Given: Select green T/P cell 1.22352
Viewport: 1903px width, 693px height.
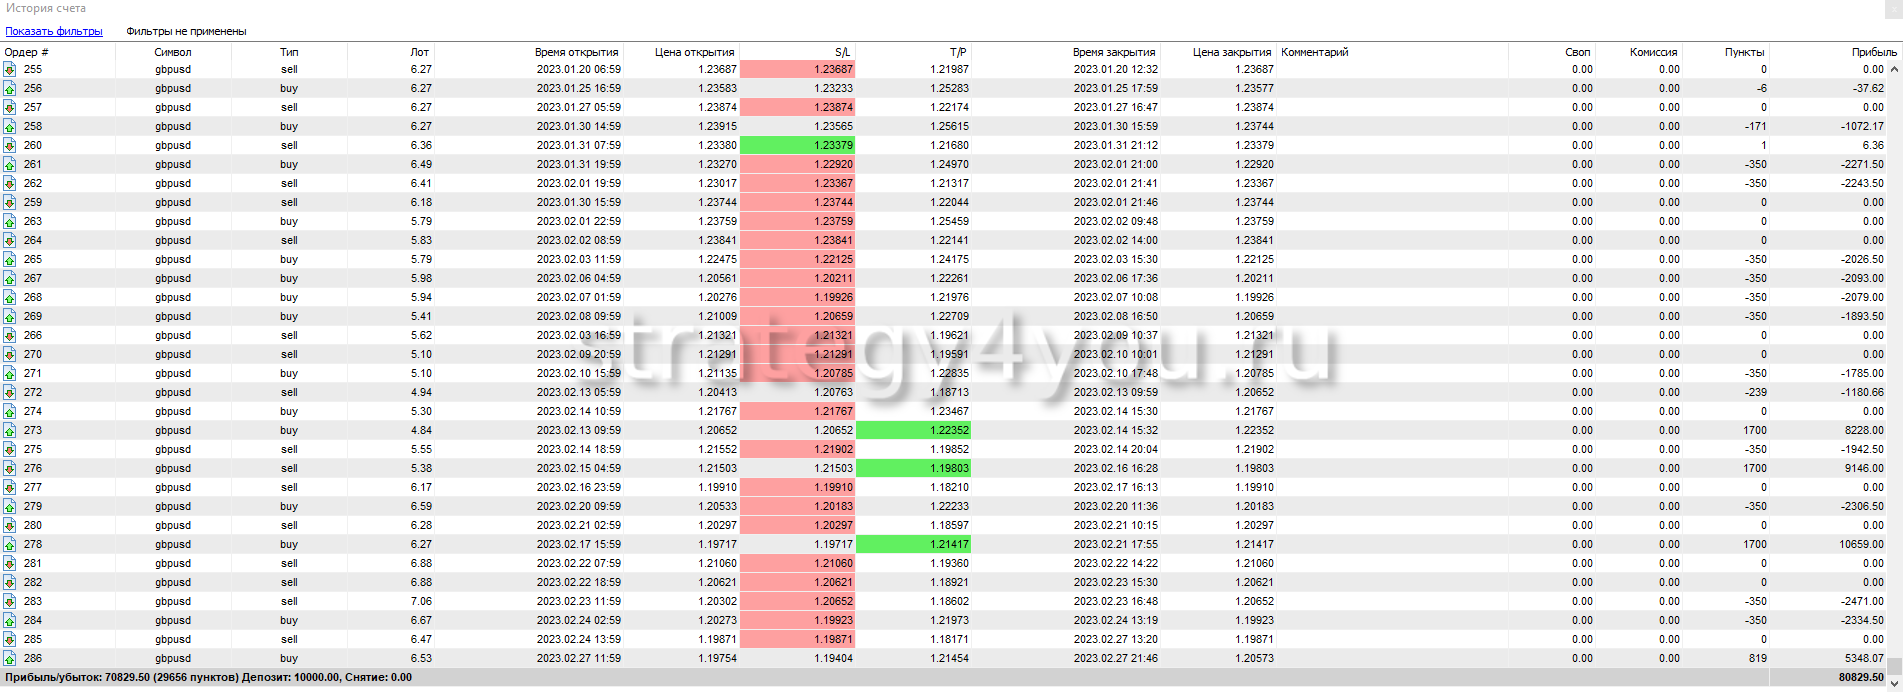Looking at the screenshot, I should (x=913, y=430).
